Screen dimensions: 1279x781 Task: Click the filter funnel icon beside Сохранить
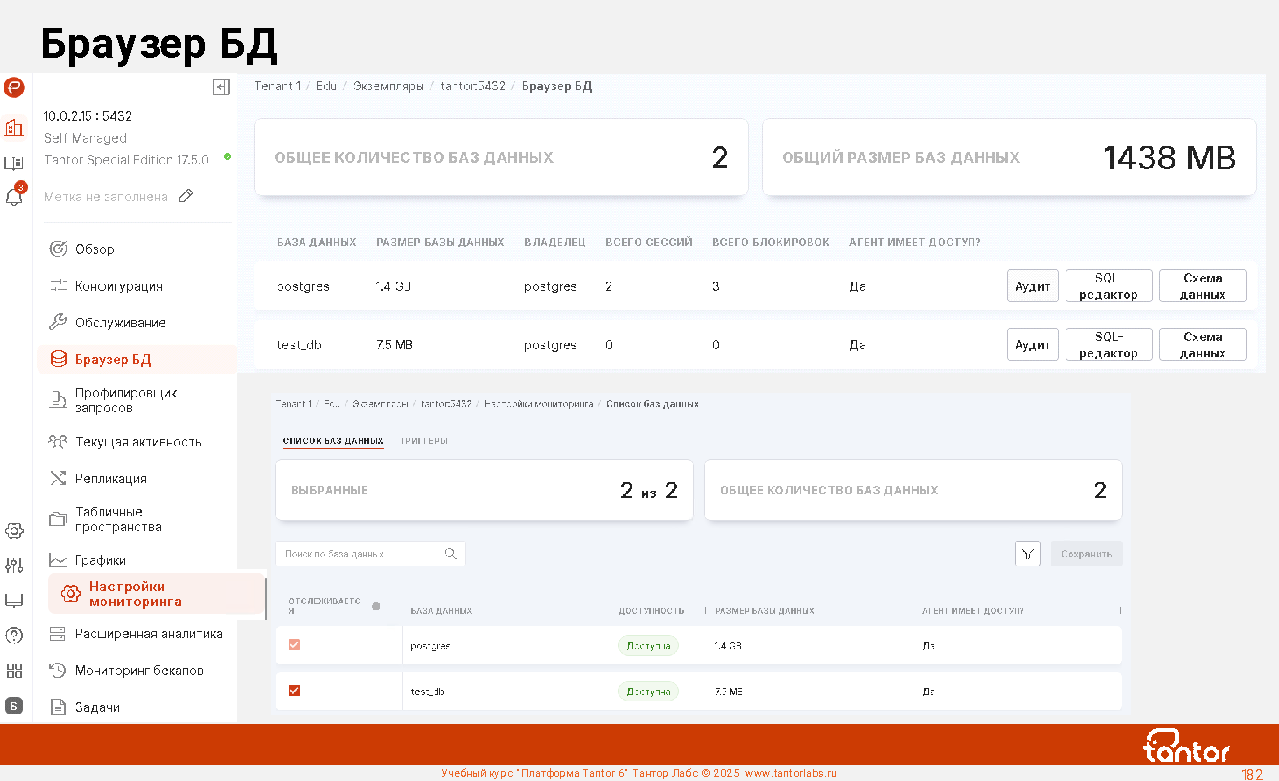point(1027,553)
